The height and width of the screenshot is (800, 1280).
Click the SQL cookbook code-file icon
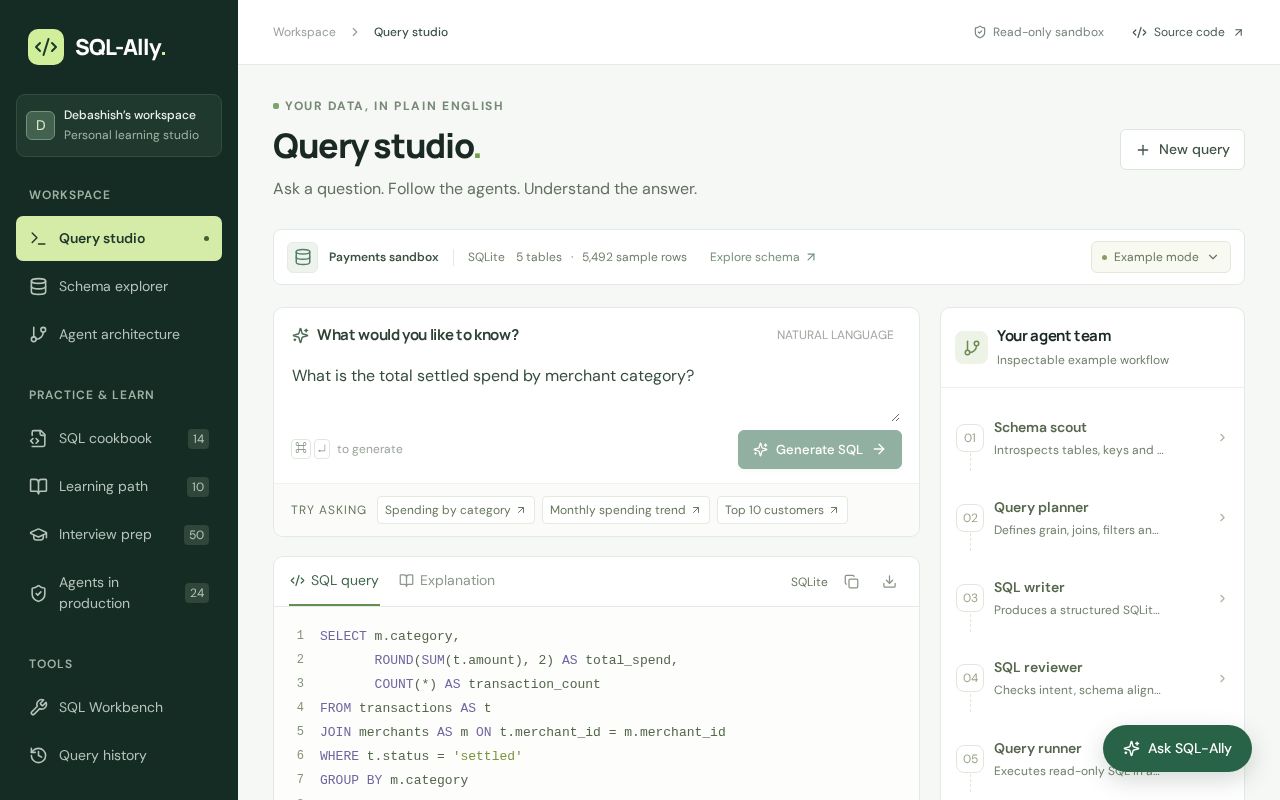[38, 438]
